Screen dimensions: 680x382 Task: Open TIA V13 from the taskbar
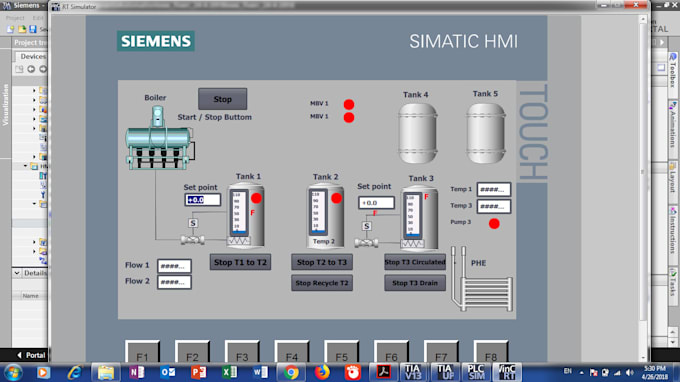click(x=413, y=372)
